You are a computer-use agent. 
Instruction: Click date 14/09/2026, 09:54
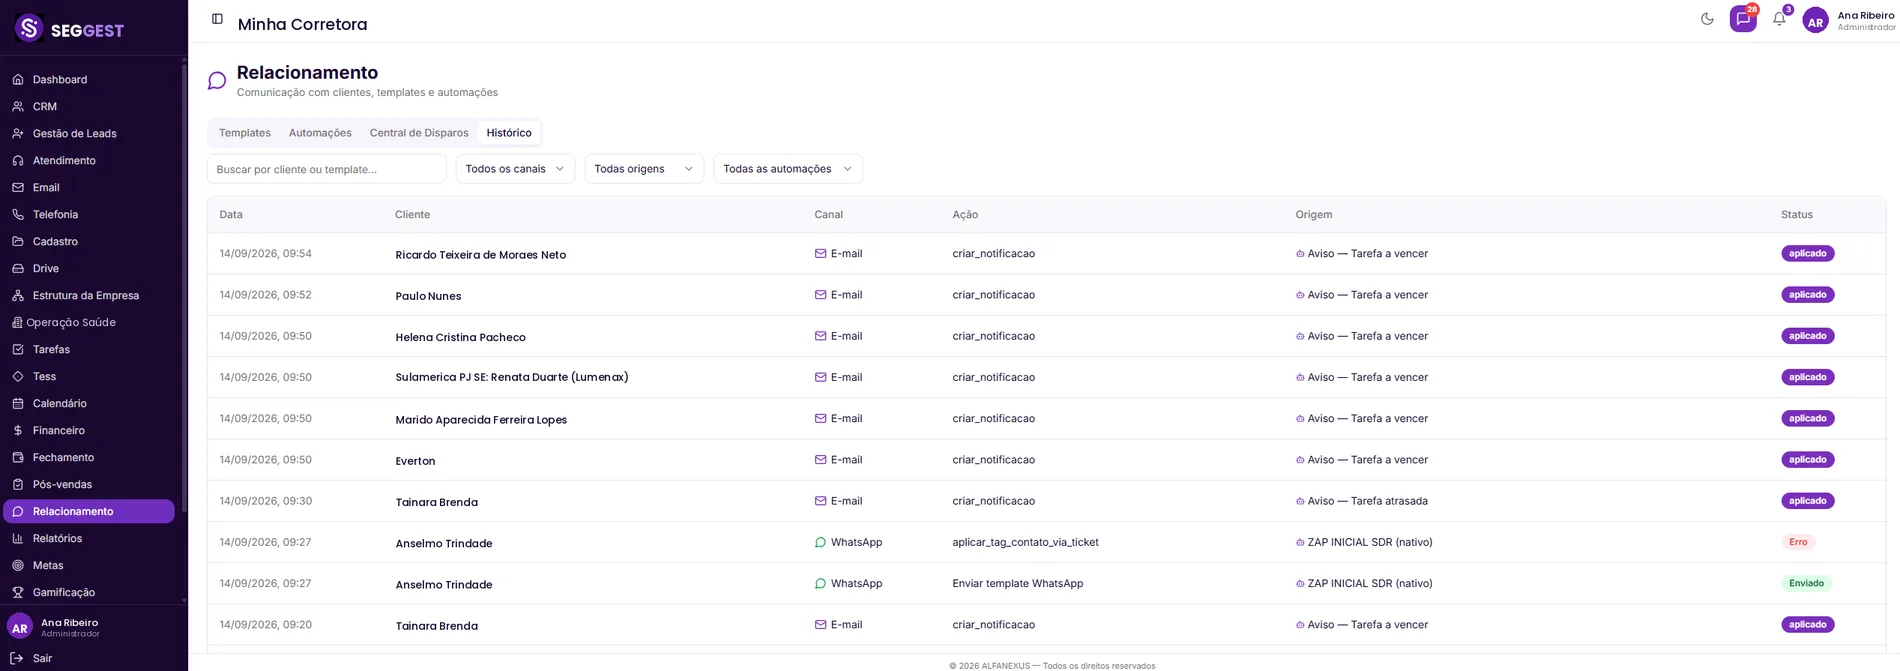point(265,254)
